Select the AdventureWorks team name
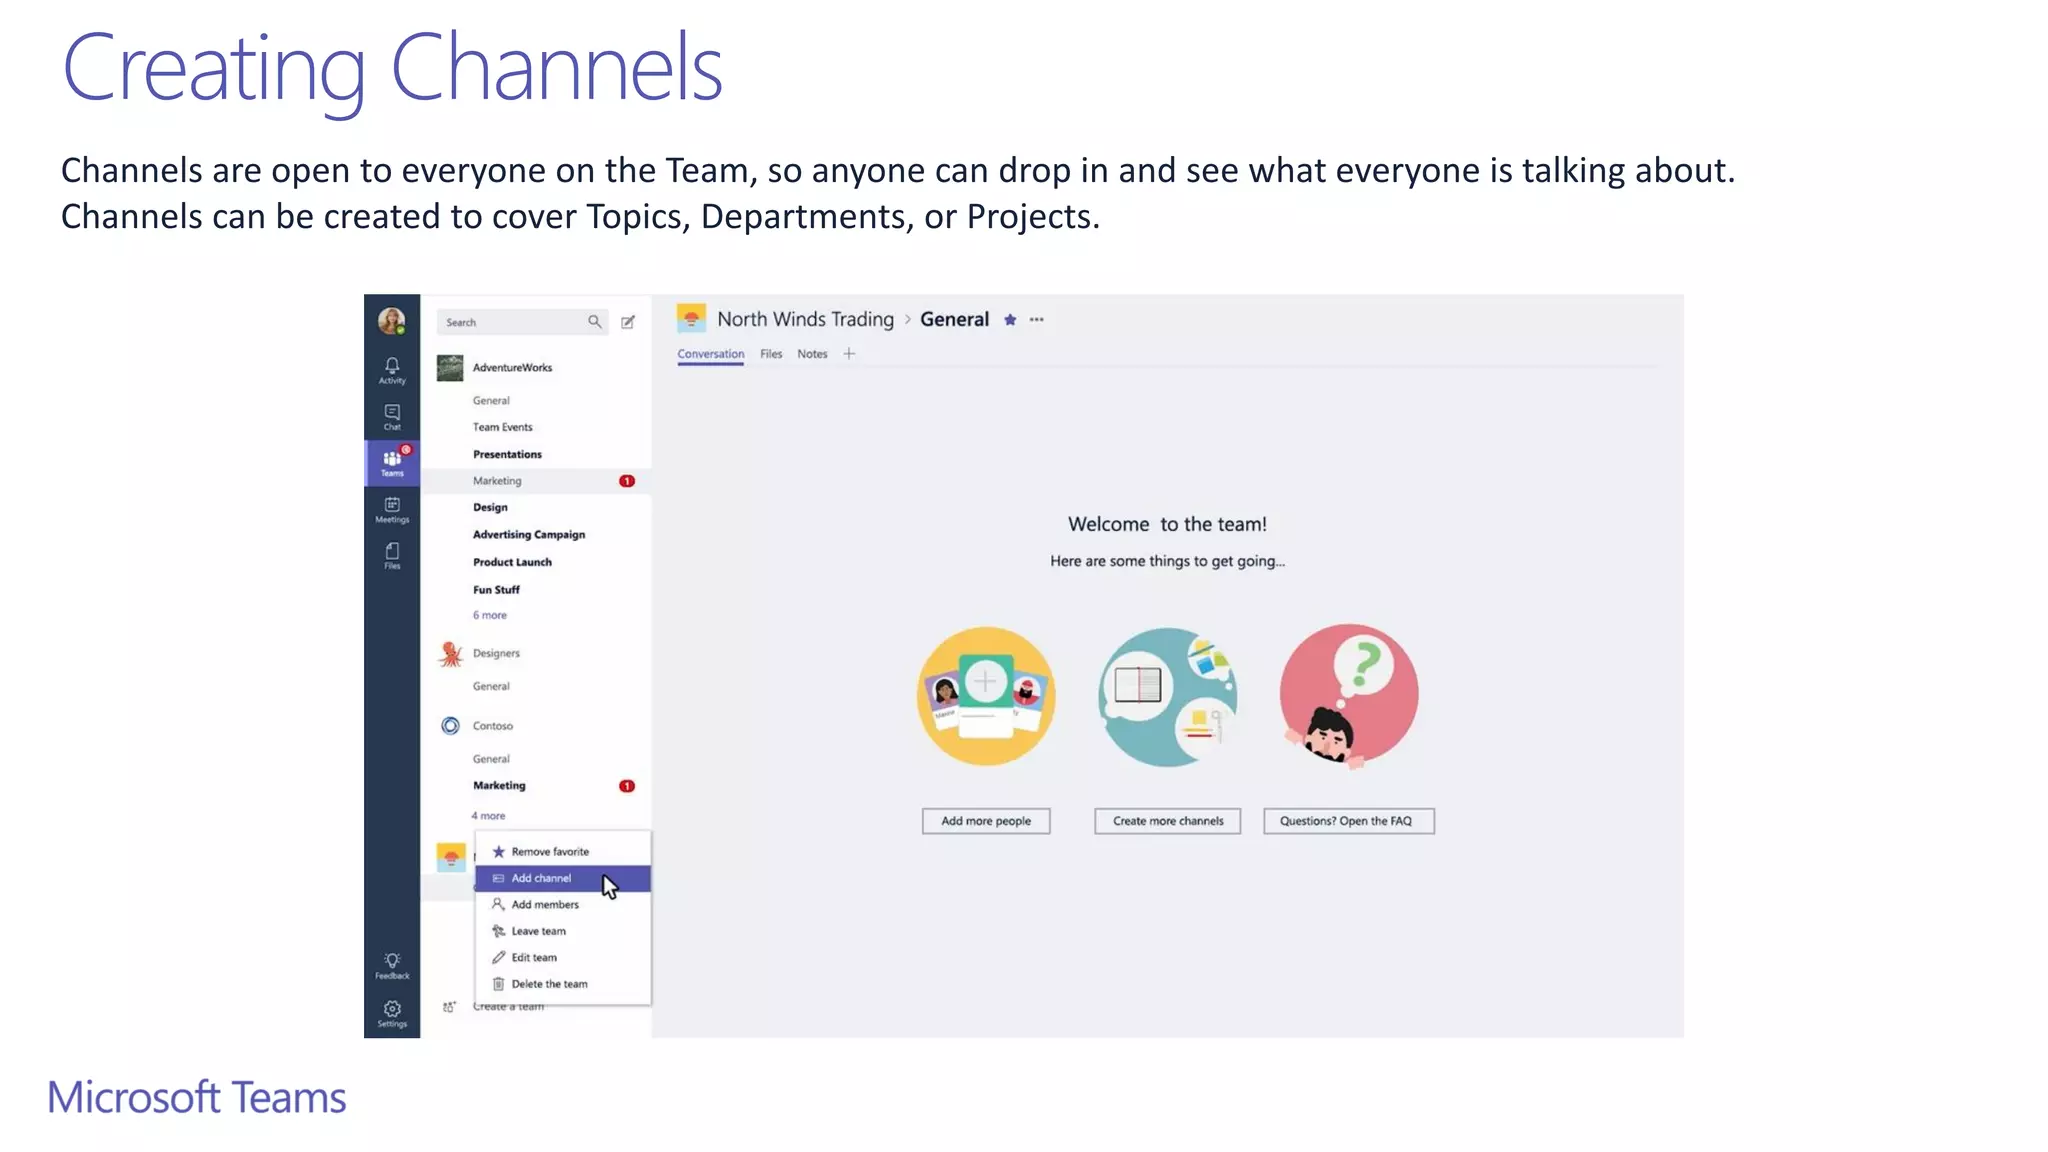The width and height of the screenshot is (2048, 1152). (x=512, y=368)
